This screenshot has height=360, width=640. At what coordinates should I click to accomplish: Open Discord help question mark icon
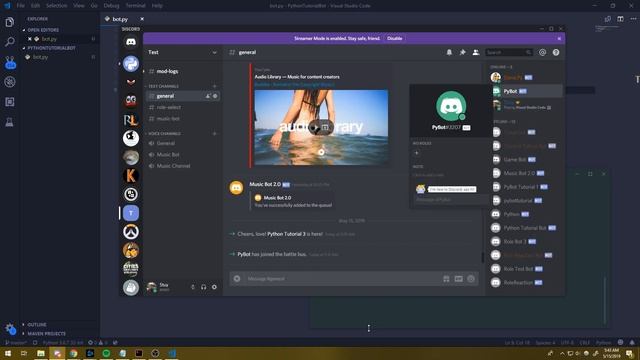point(556,52)
